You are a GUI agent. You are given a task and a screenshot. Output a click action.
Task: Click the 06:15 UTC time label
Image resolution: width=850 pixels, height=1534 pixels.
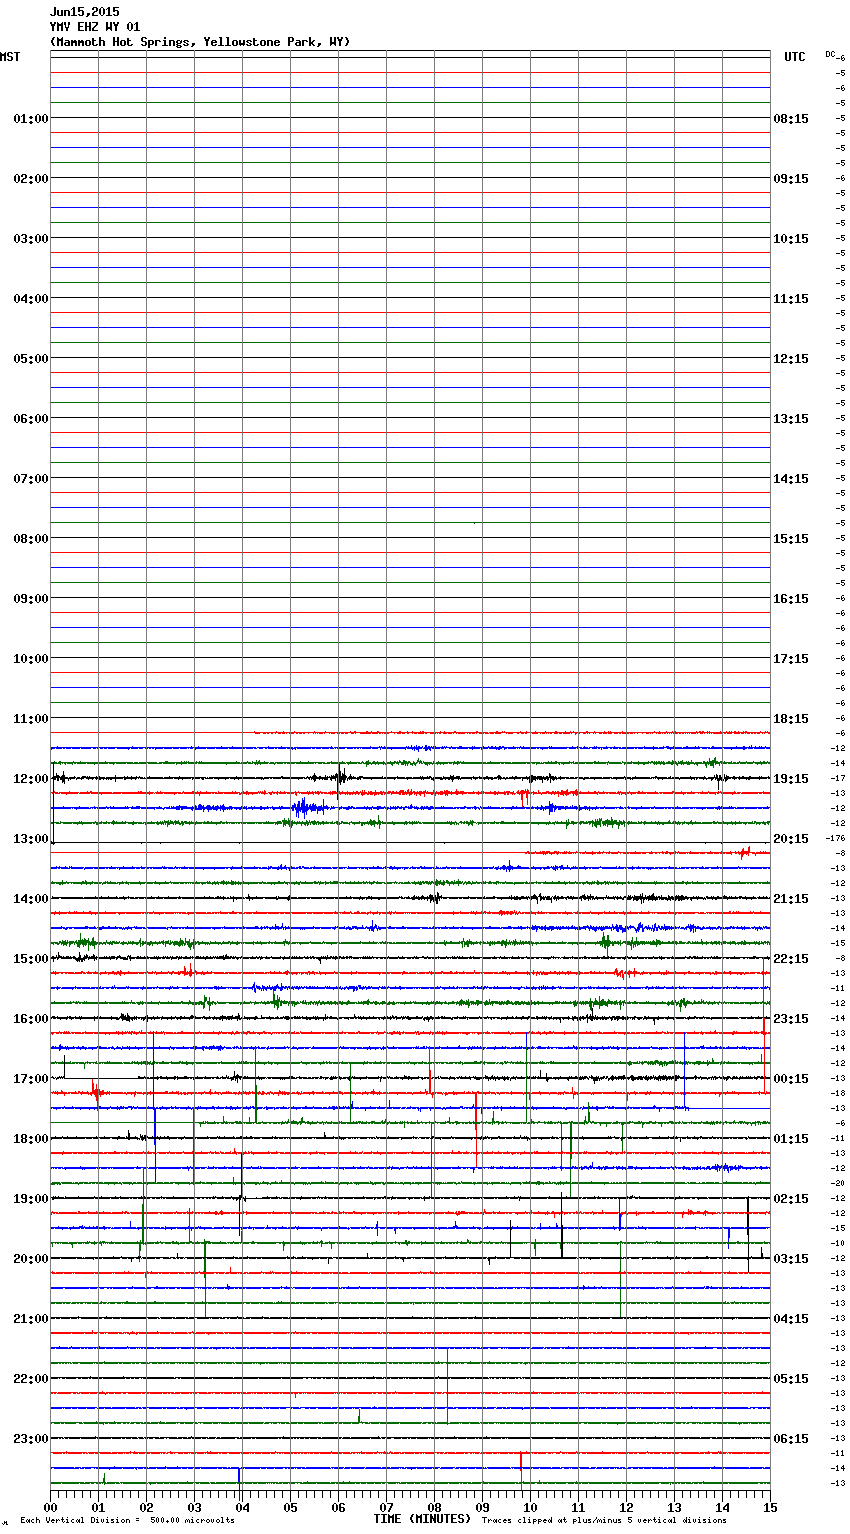coord(791,1439)
